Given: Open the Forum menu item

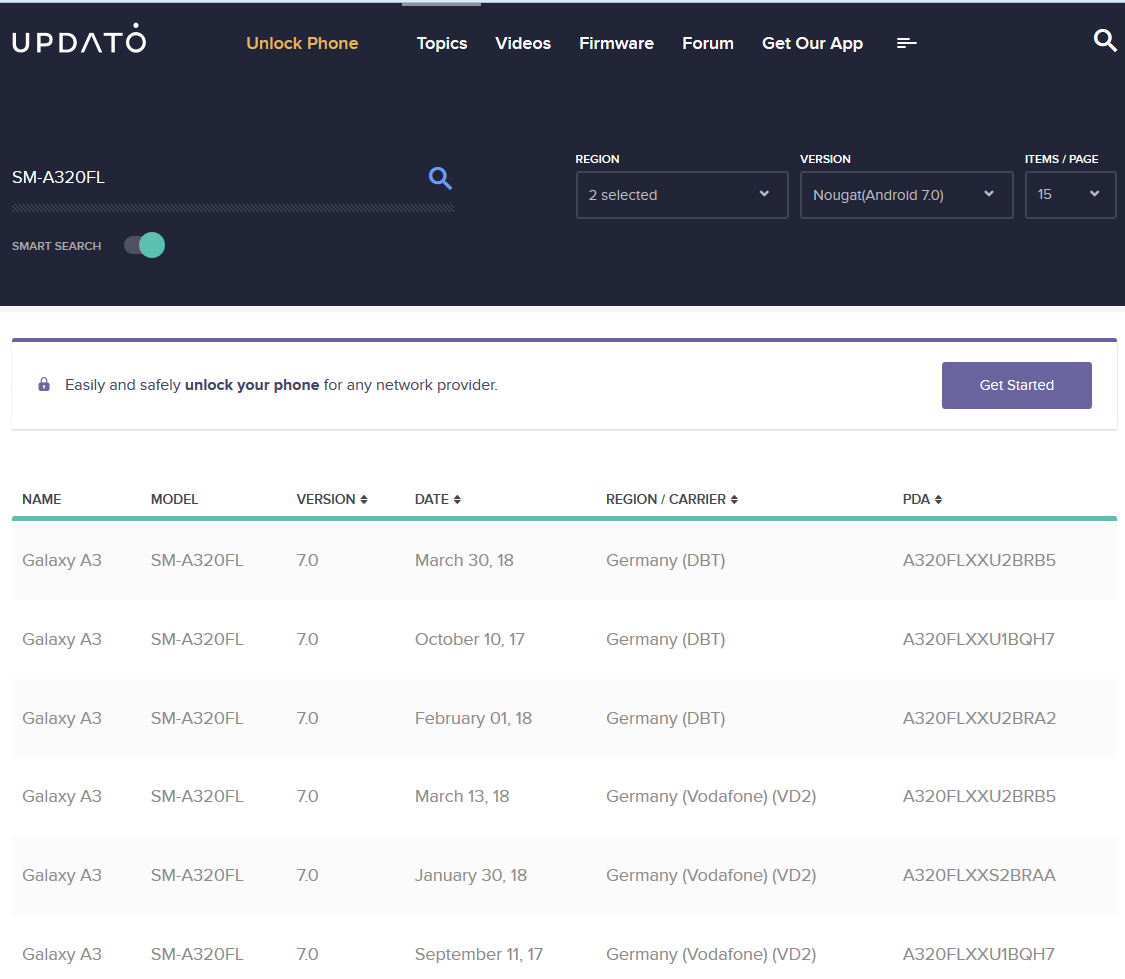Looking at the screenshot, I should click(x=707, y=43).
